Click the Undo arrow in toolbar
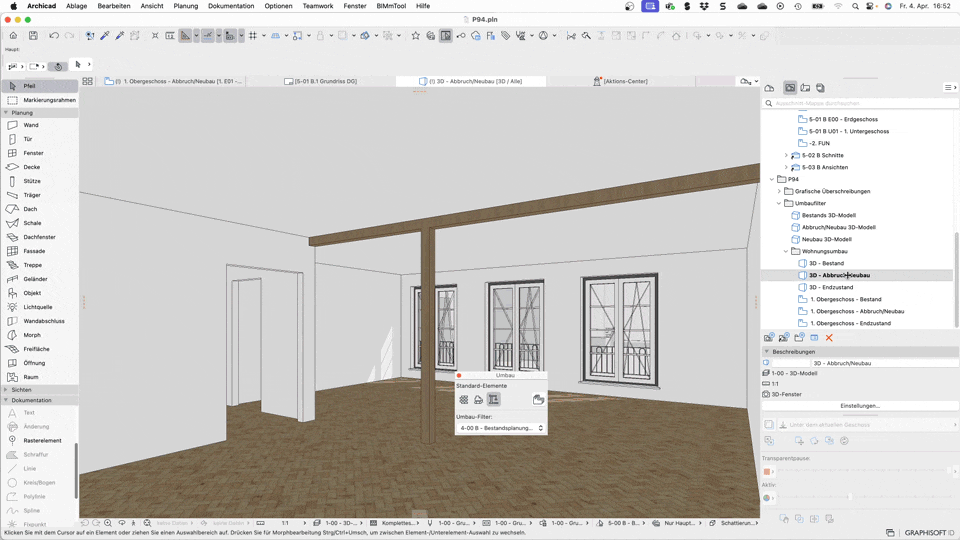Screen dimensions: 960x540 click(x=54, y=36)
